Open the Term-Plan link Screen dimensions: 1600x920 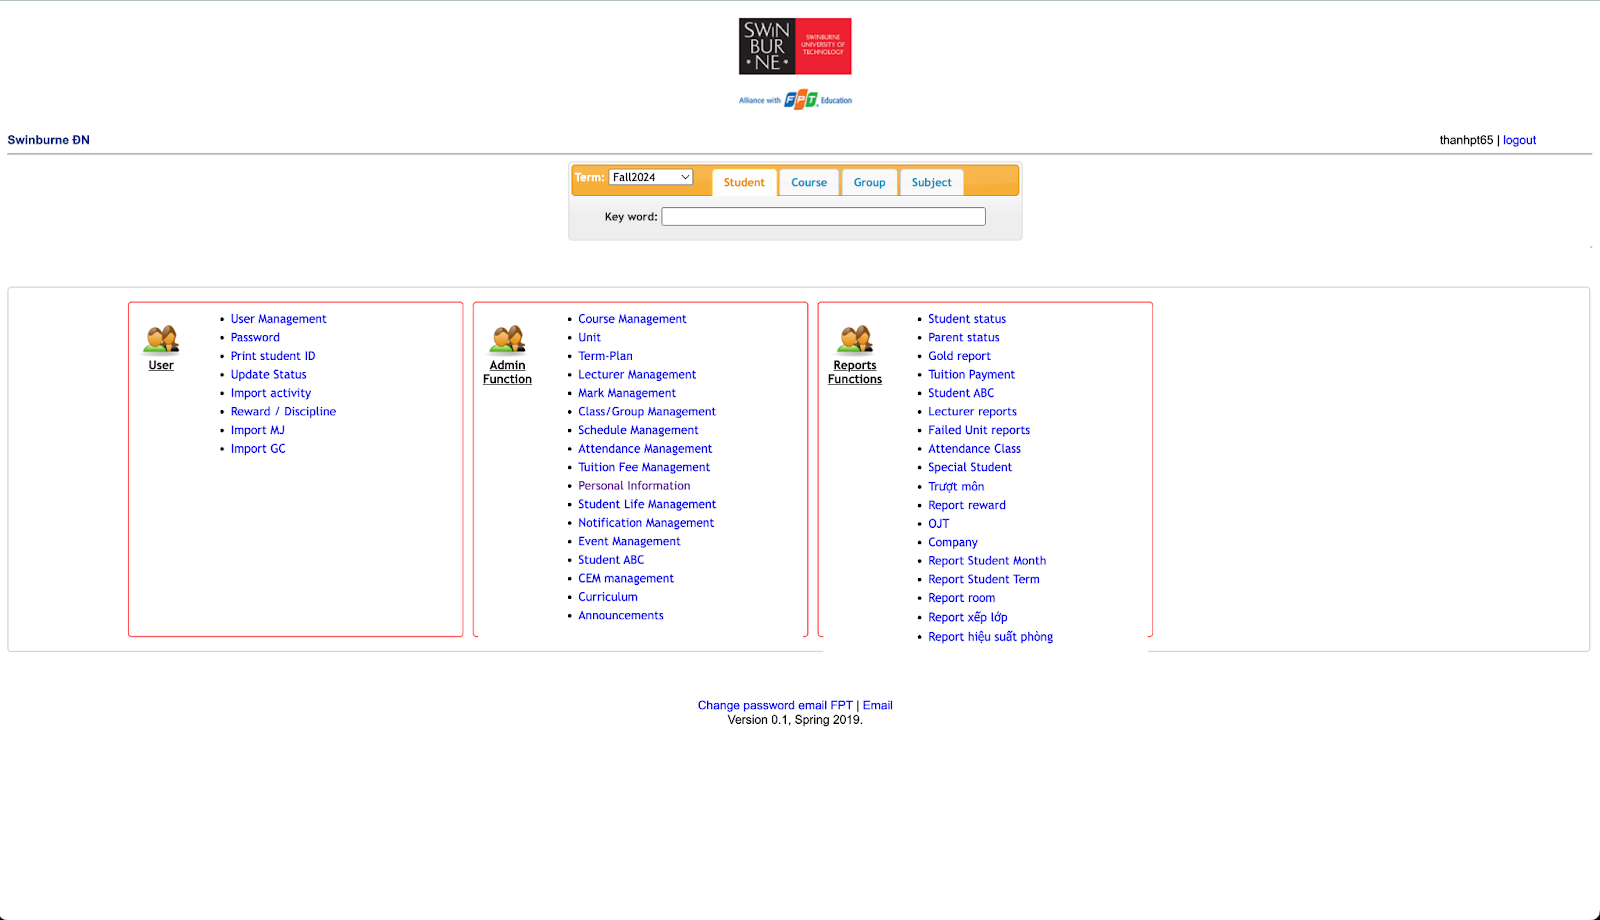(605, 356)
